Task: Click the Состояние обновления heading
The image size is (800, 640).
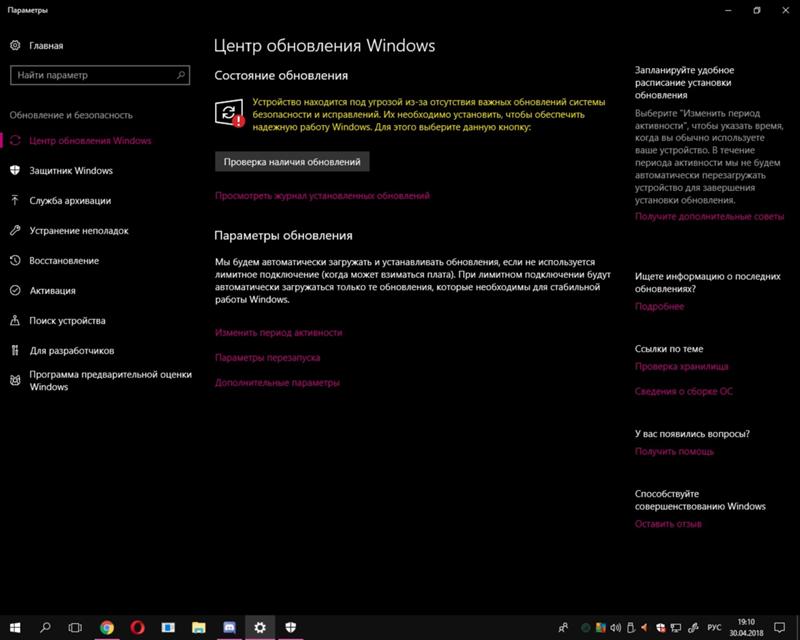Action: point(281,76)
